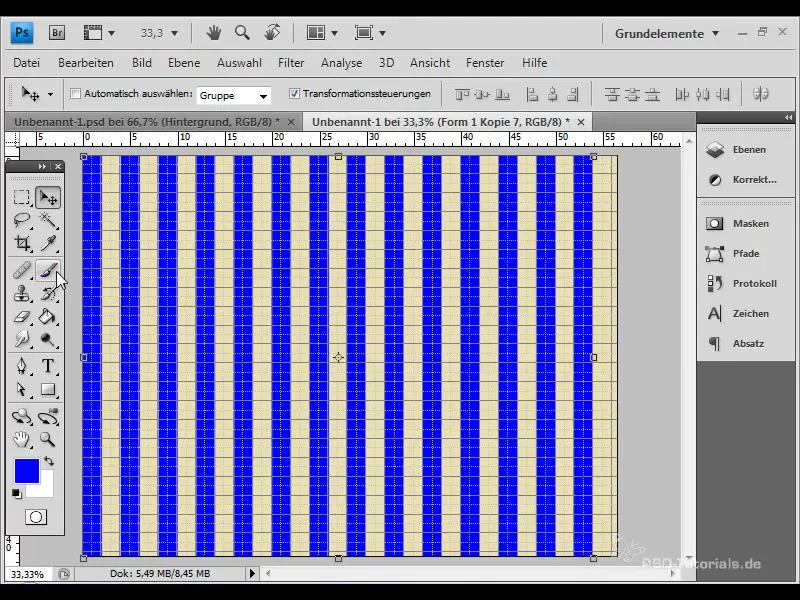
Task: Select the Dodge tool
Action: tap(48, 339)
